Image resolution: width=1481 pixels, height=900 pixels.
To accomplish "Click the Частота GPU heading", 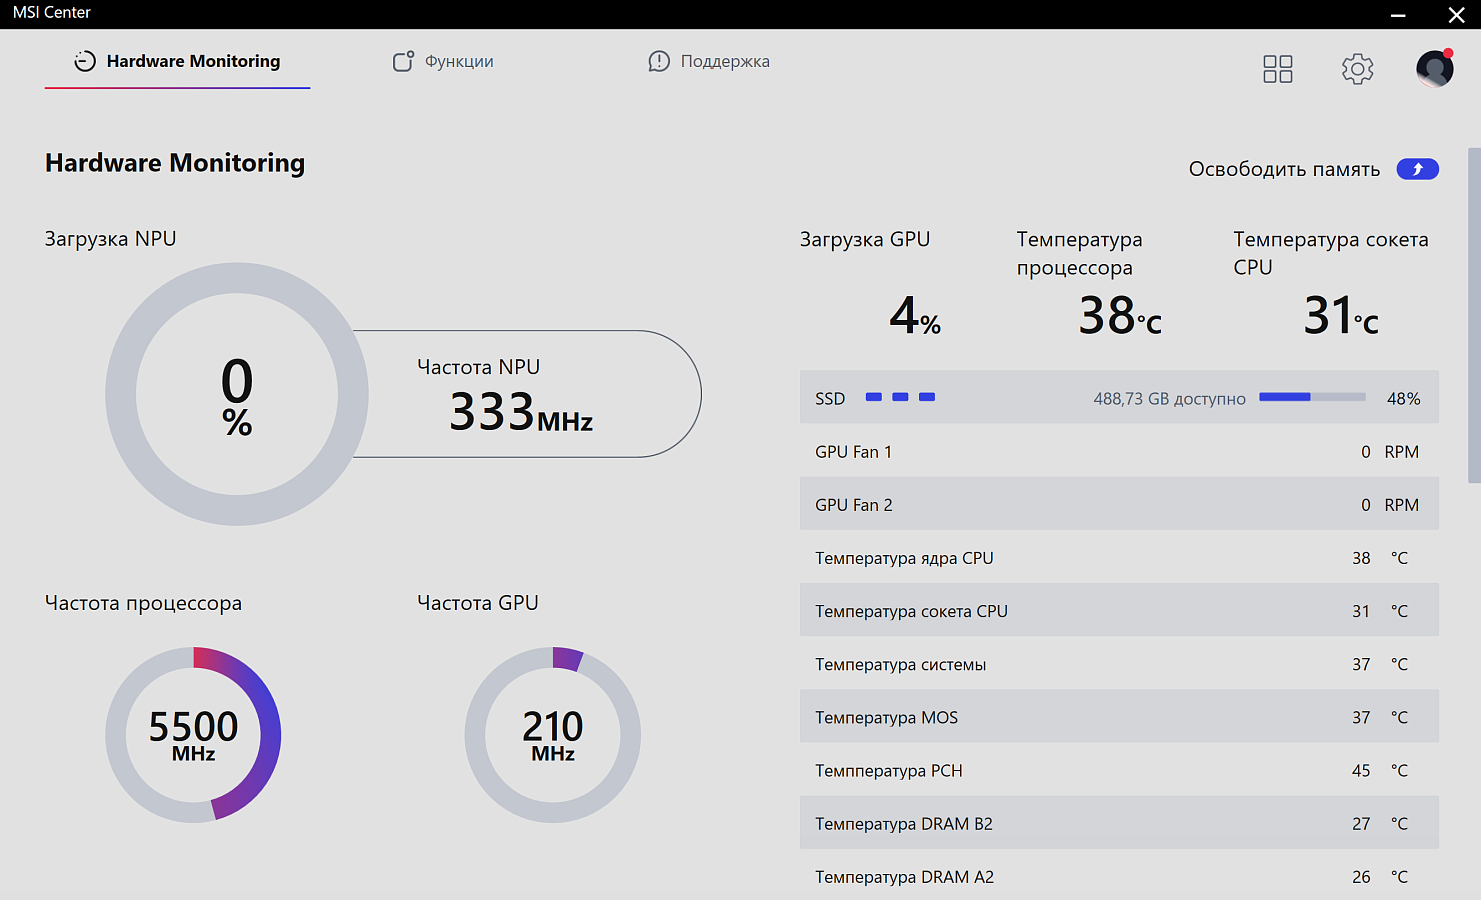I will [x=477, y=603].
